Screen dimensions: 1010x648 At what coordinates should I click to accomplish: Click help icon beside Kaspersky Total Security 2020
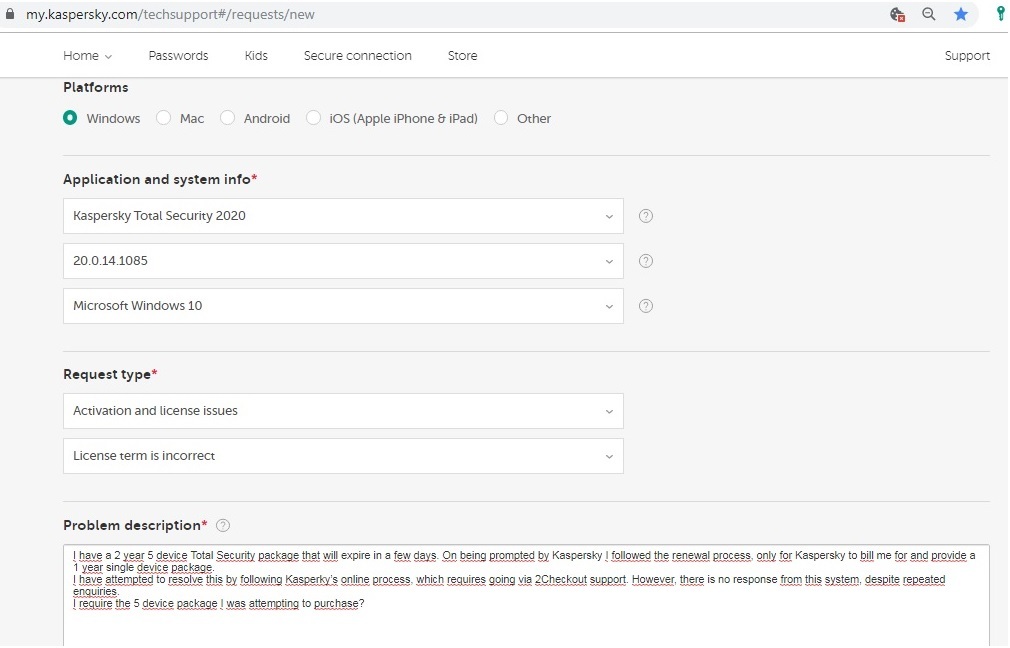coord(646,216)
